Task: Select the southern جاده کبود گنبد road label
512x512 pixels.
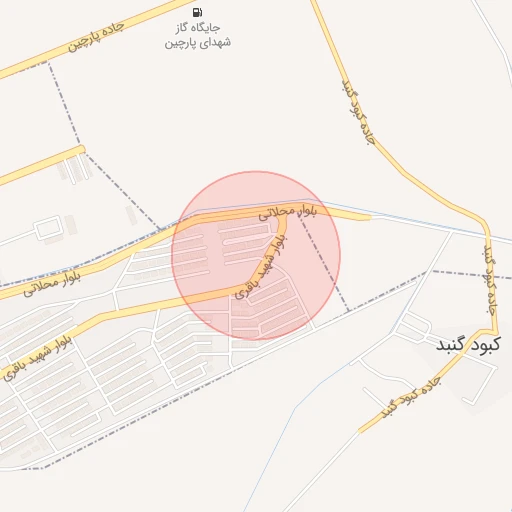Action: point(411,398)
